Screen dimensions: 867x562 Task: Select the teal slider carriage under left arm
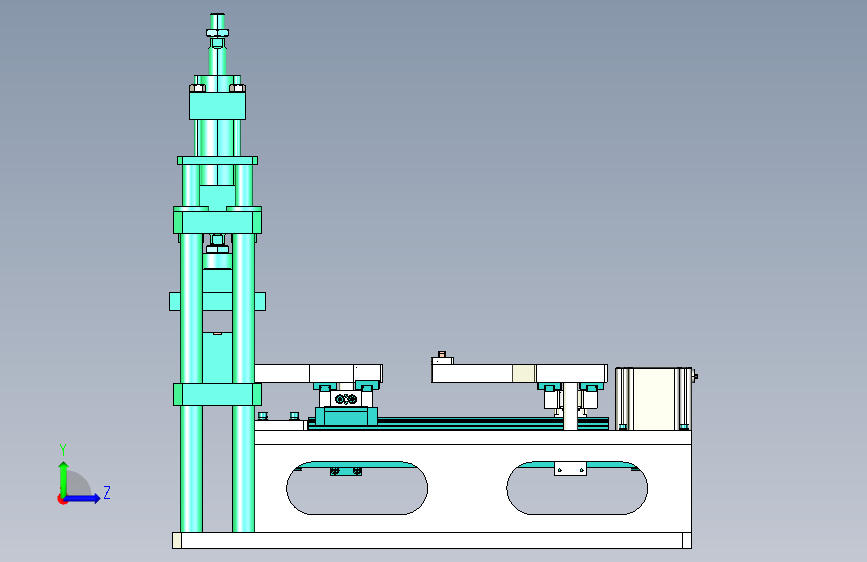(x=346, y=416)
